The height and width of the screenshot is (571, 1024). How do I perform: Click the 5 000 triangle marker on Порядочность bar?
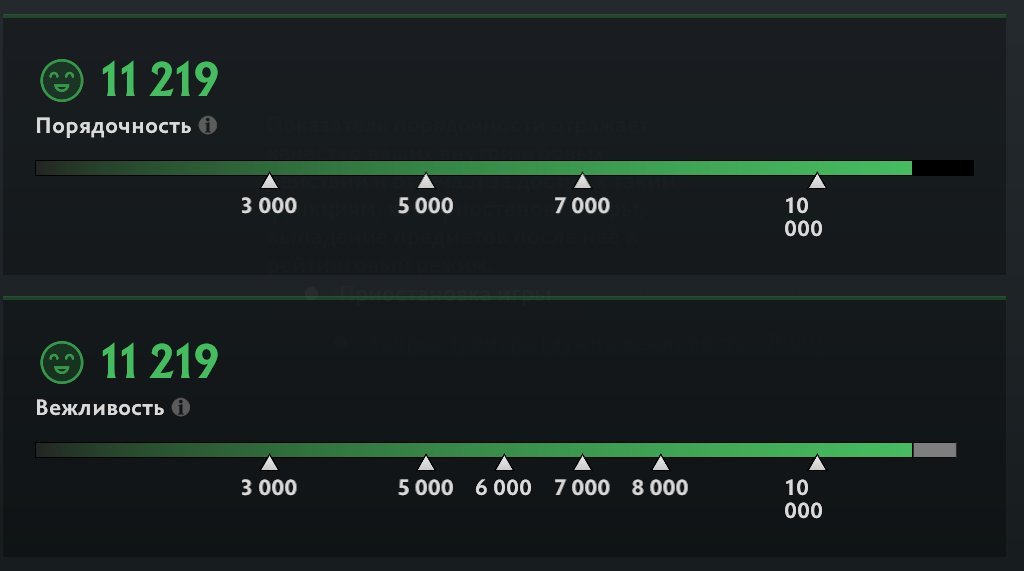[426, 181]
